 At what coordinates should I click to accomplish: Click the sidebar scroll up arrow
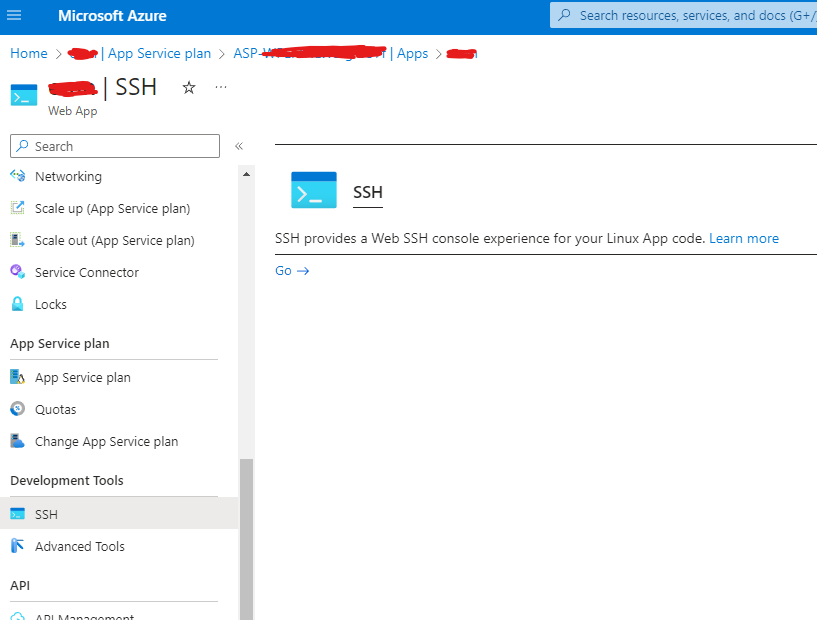coord(246,174)
